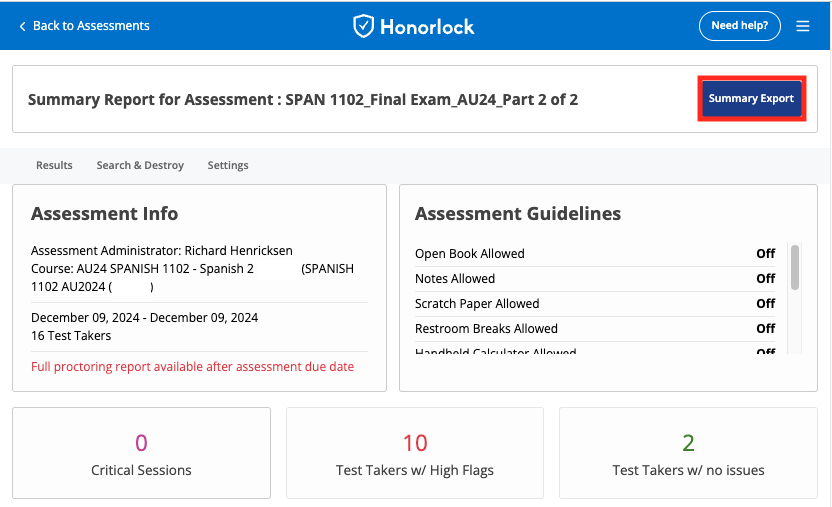Screen dimensions: 832x507
Task: Open Test Takers w/ no issues card
Action: (688, 453)
